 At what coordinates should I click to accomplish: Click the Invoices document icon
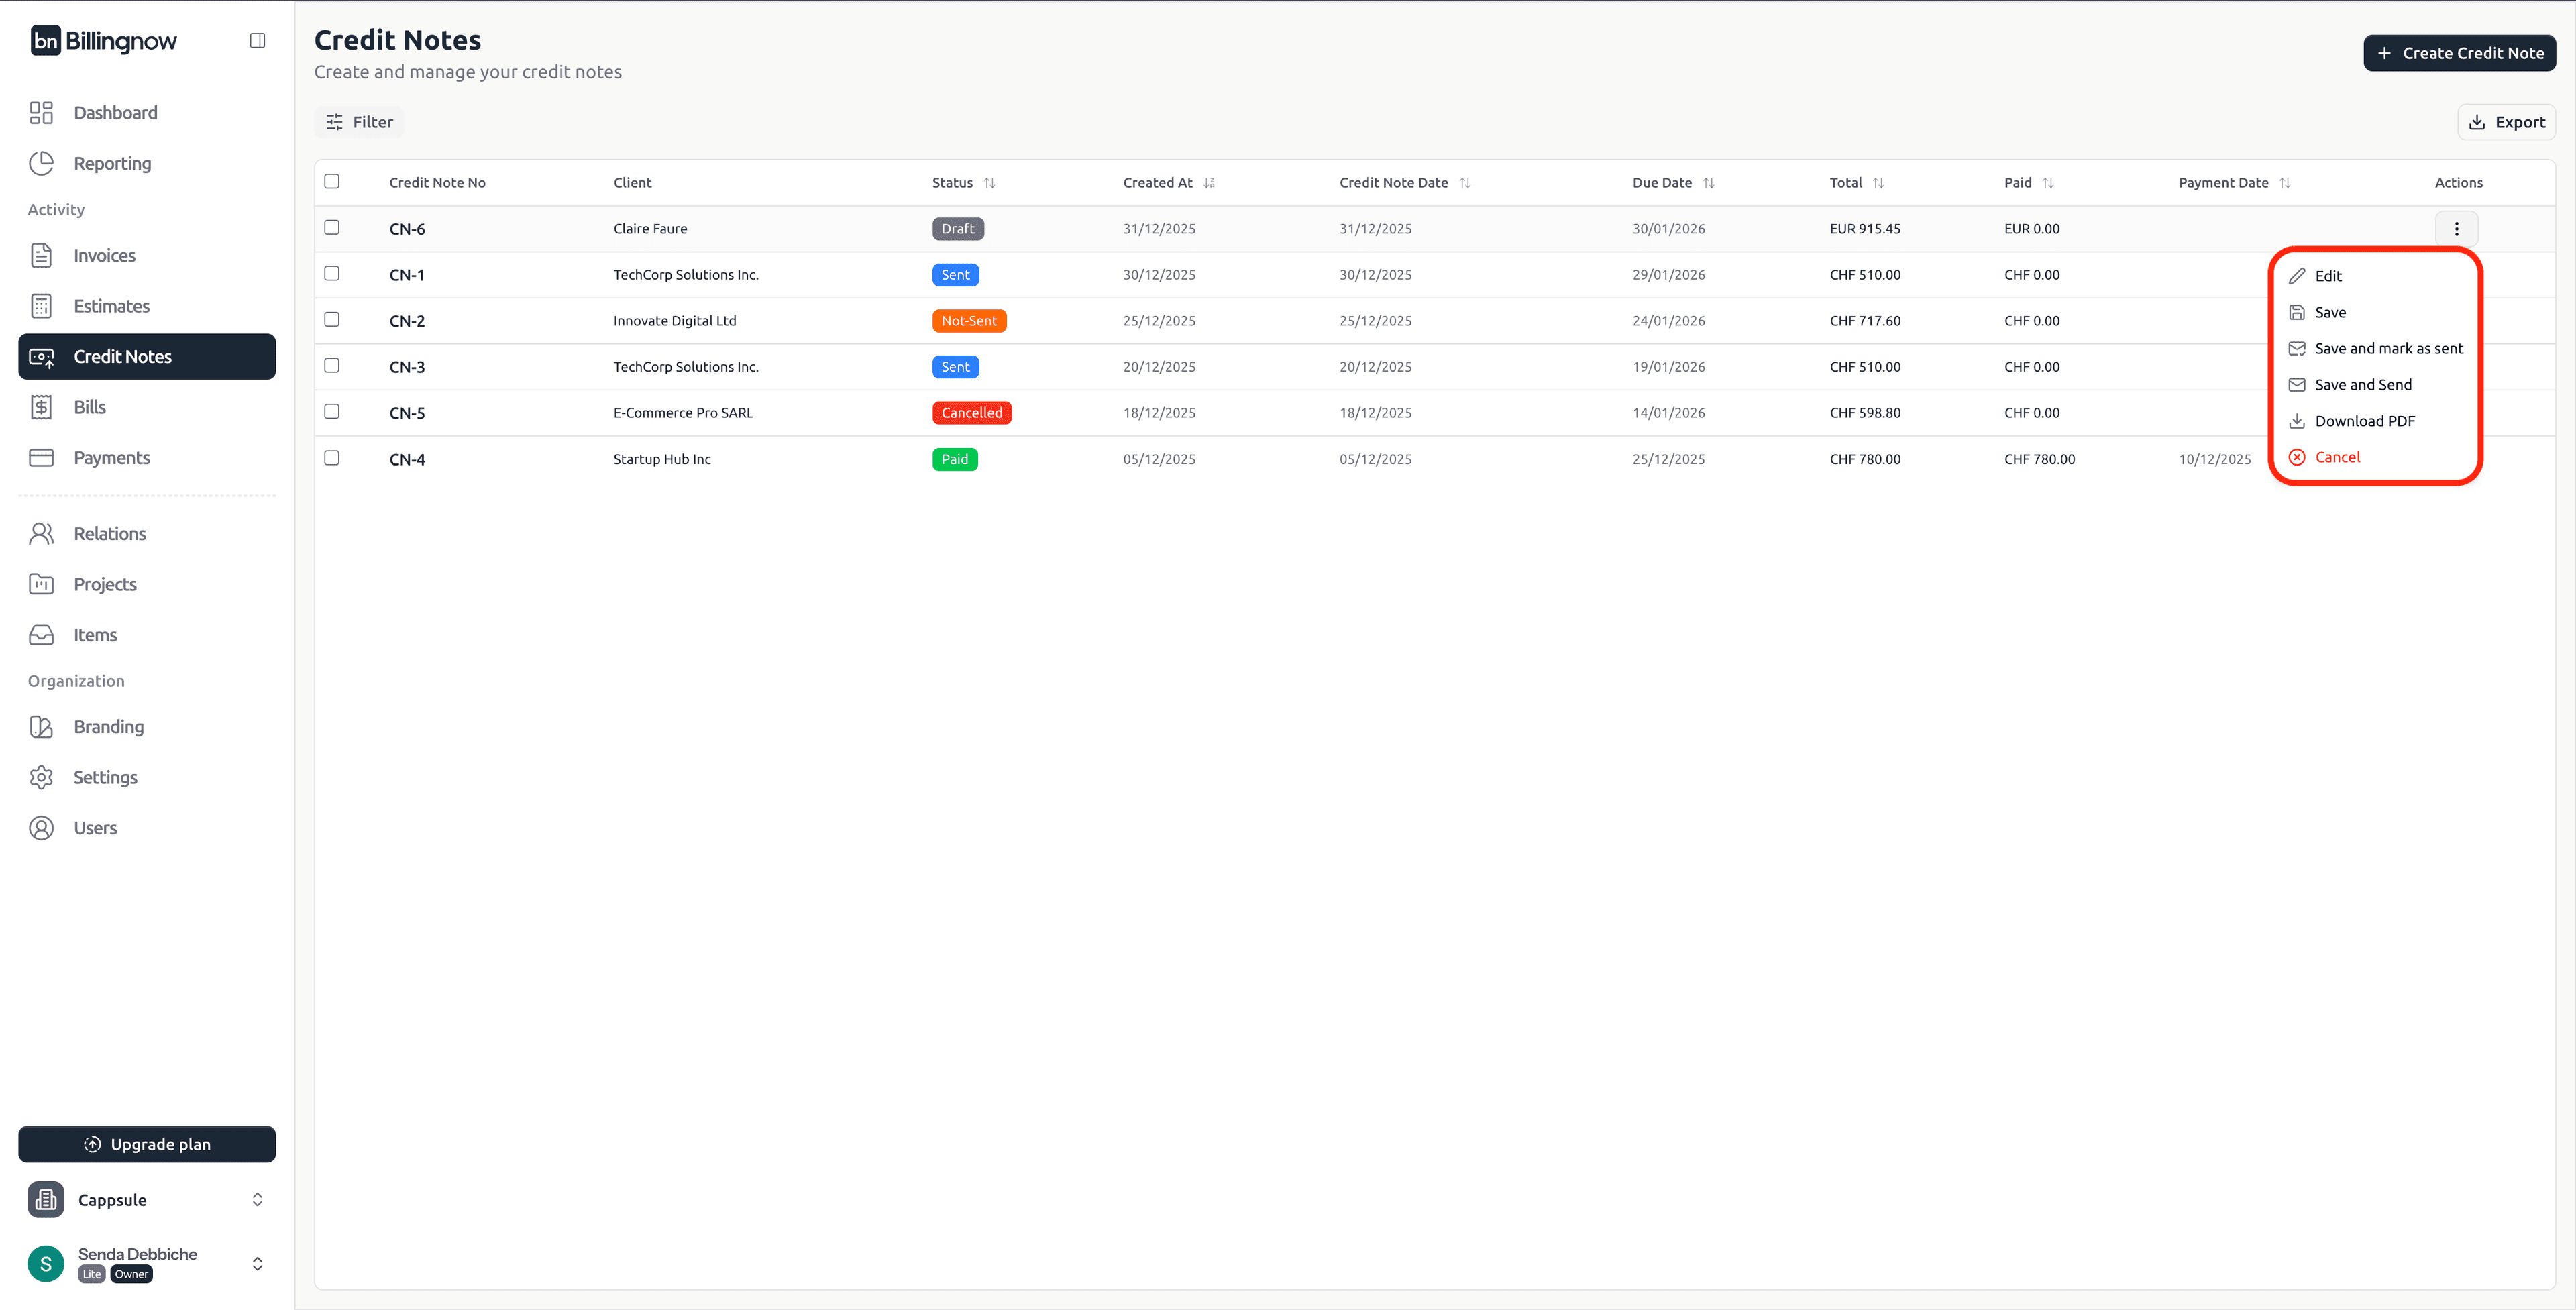pos(41,255)
